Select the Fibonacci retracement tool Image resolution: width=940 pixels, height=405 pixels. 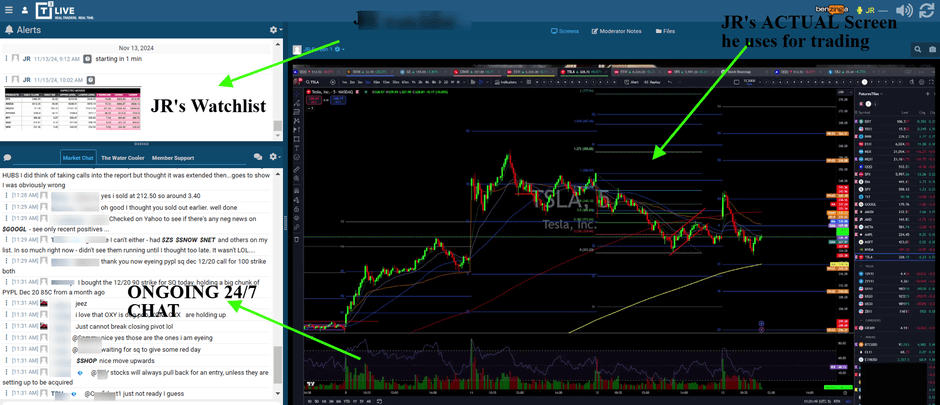pyautogui.click(x=297, y=112)
